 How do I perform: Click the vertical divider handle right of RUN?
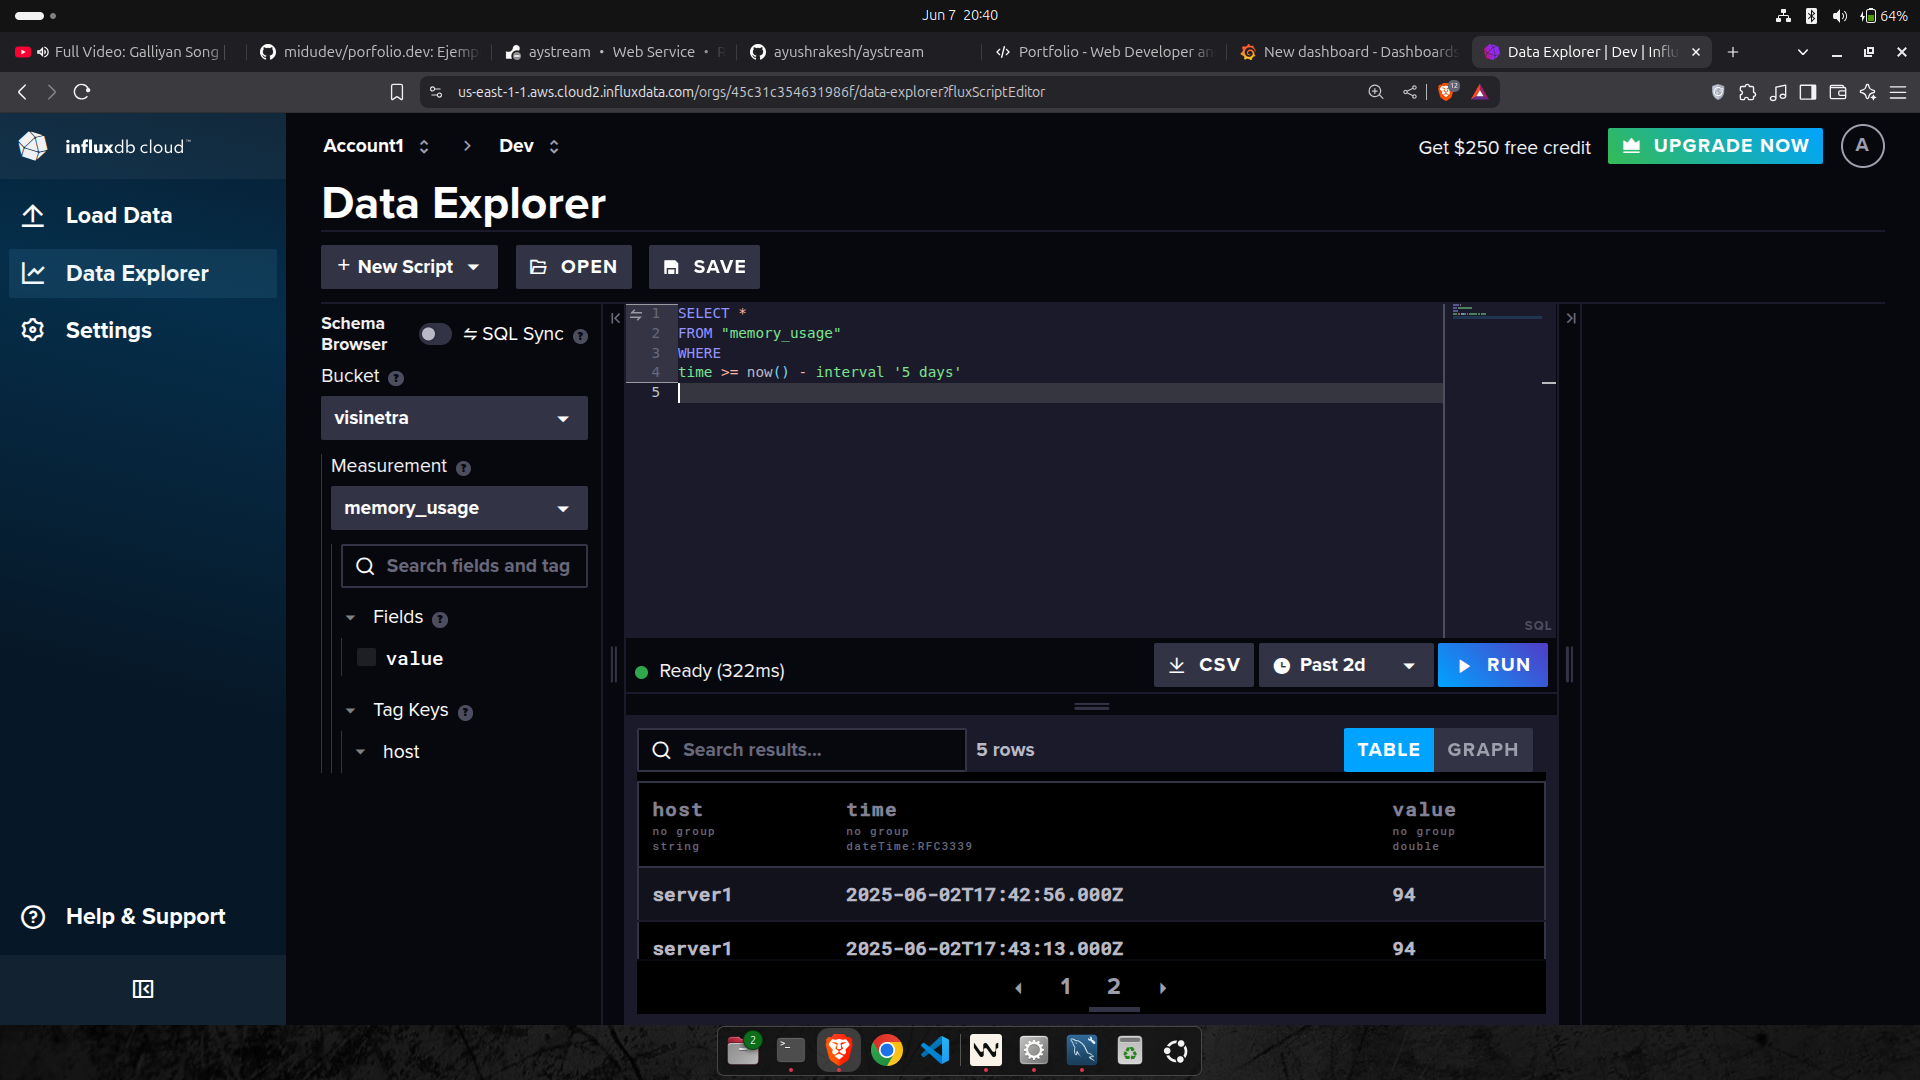tap(1569, 665)
